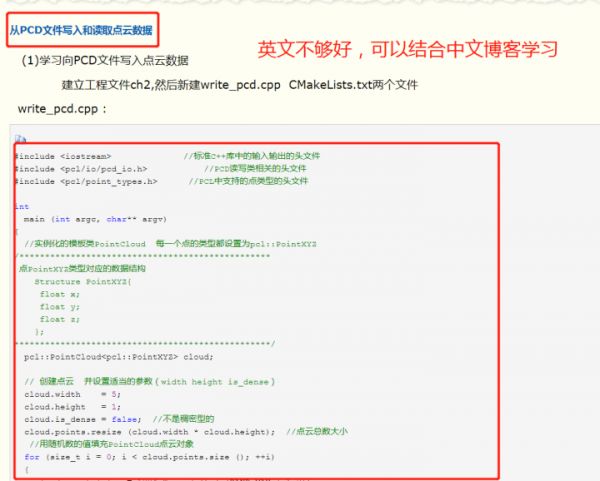Click the copy-code icon above the code block
Screen dimensions: 600x481
[20, 139]
